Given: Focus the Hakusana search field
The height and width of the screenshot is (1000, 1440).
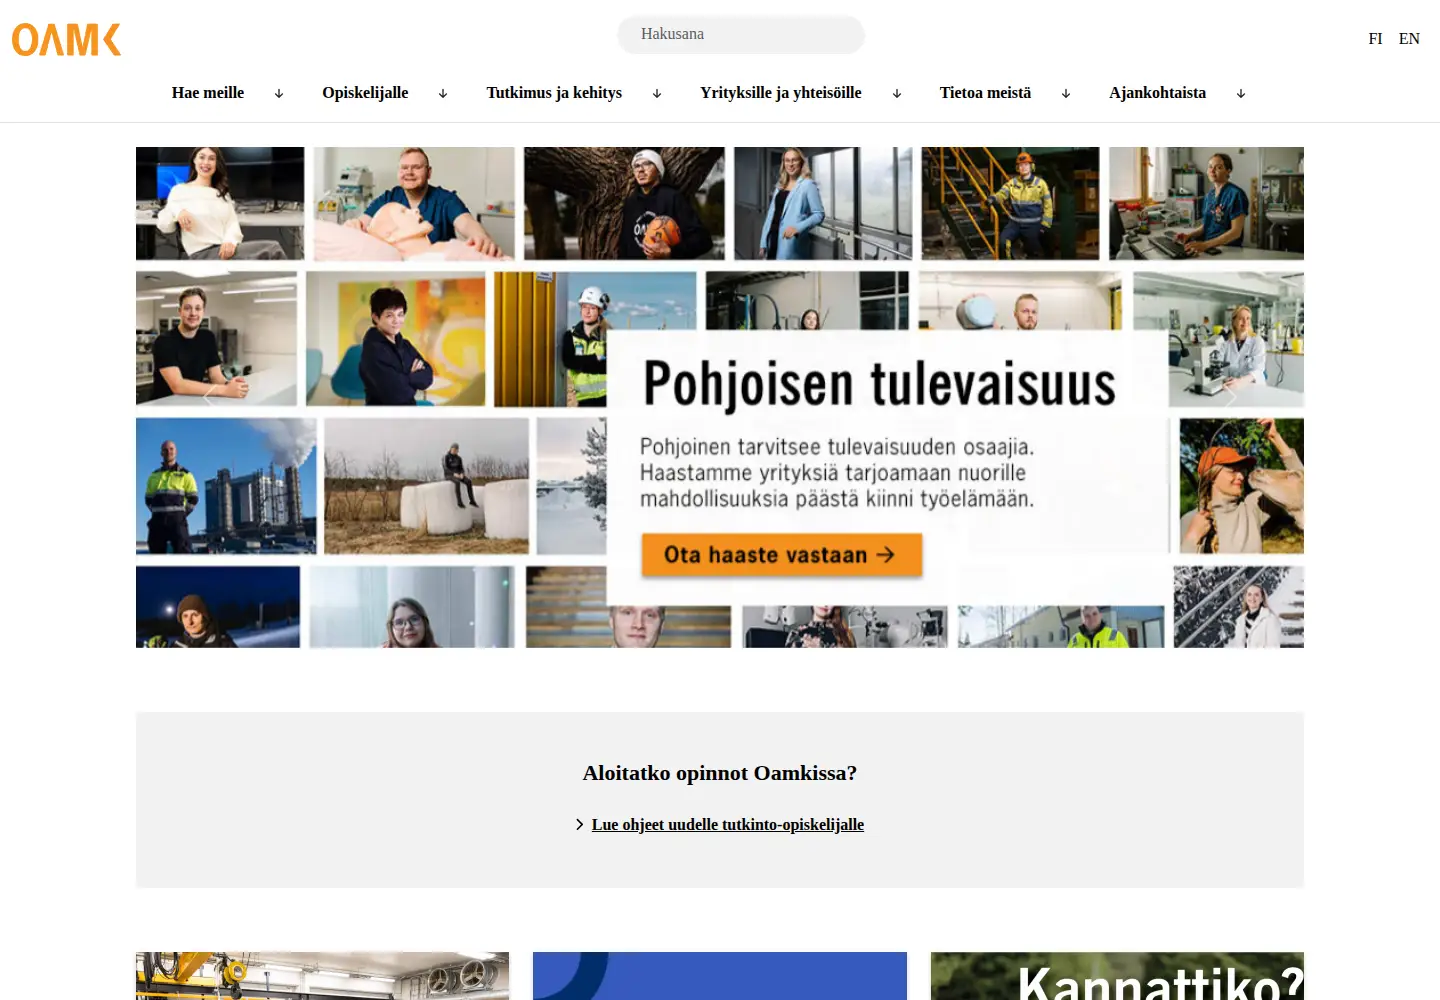Looking at the screenshot, I should (741, 34).
